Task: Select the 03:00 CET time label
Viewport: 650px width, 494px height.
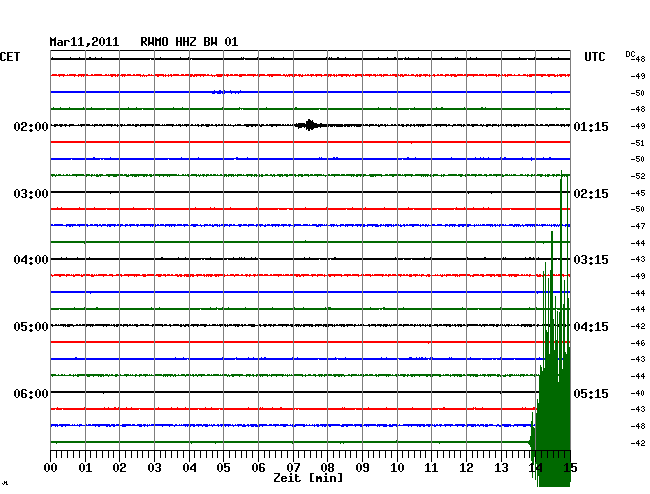Action: [x=31, y=194]
